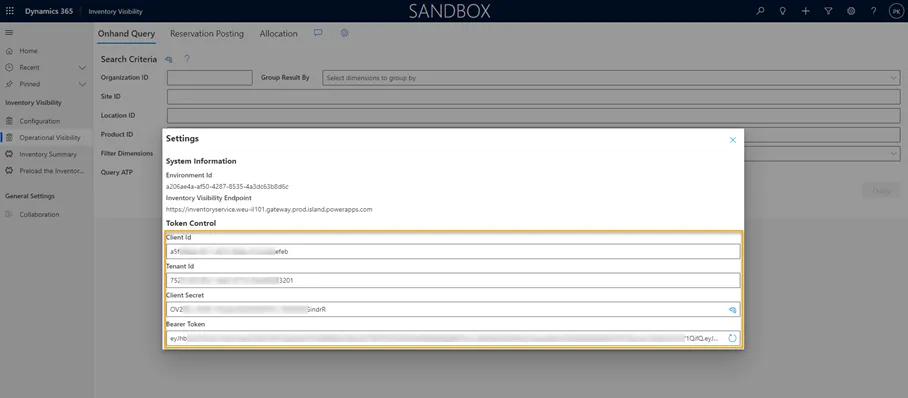Click the feedback speech bubble icon

coord(318,33)
